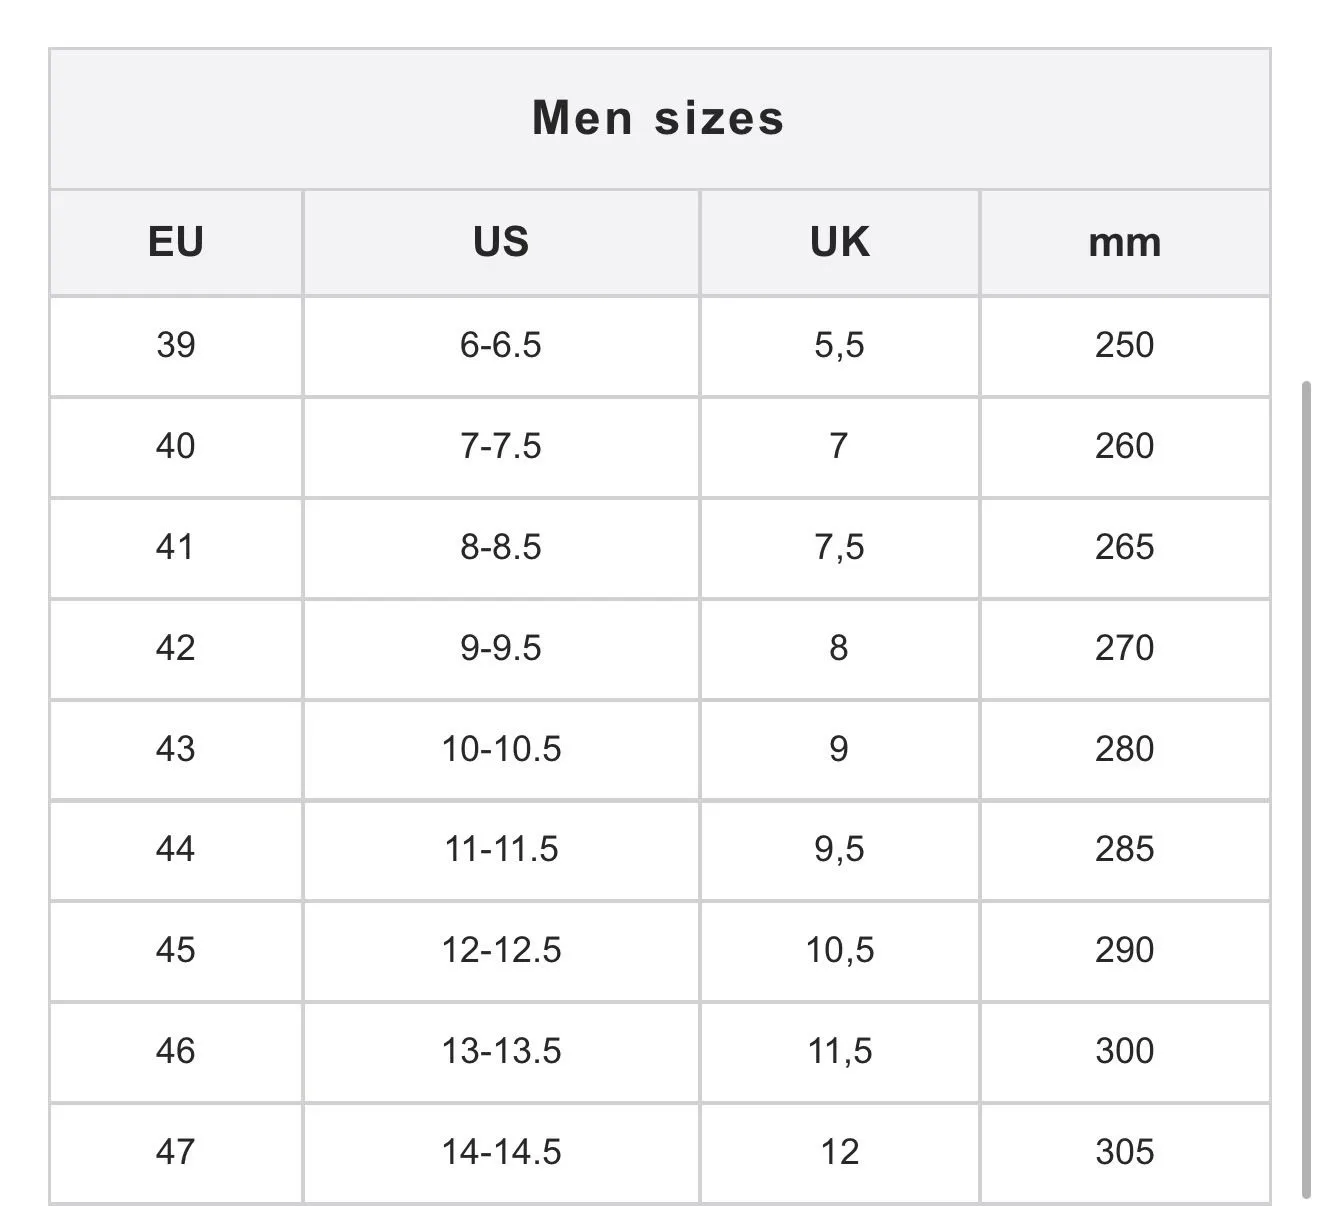Screen dimensions: 1320x1206
Task: Select EU size 47 cell
Action: pos(176,1153)
